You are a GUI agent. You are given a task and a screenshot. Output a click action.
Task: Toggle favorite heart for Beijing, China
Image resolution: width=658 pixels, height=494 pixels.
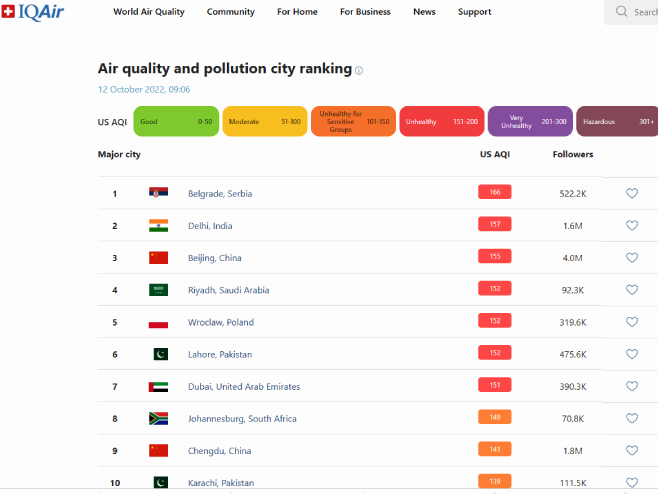point(631,257)
